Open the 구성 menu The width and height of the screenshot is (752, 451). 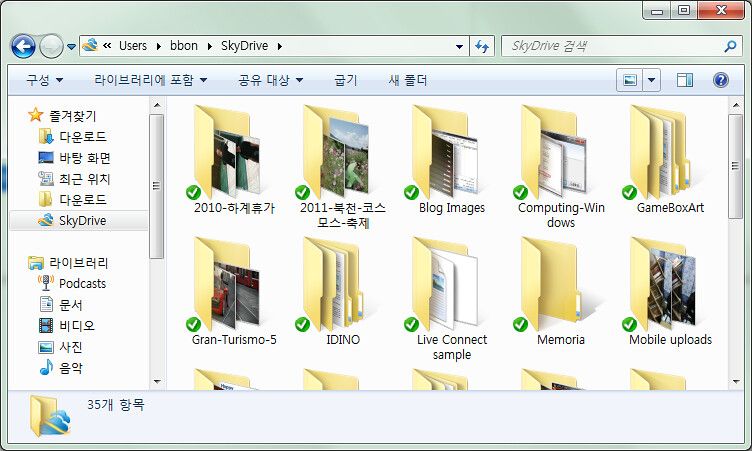(x=45, y=80)
